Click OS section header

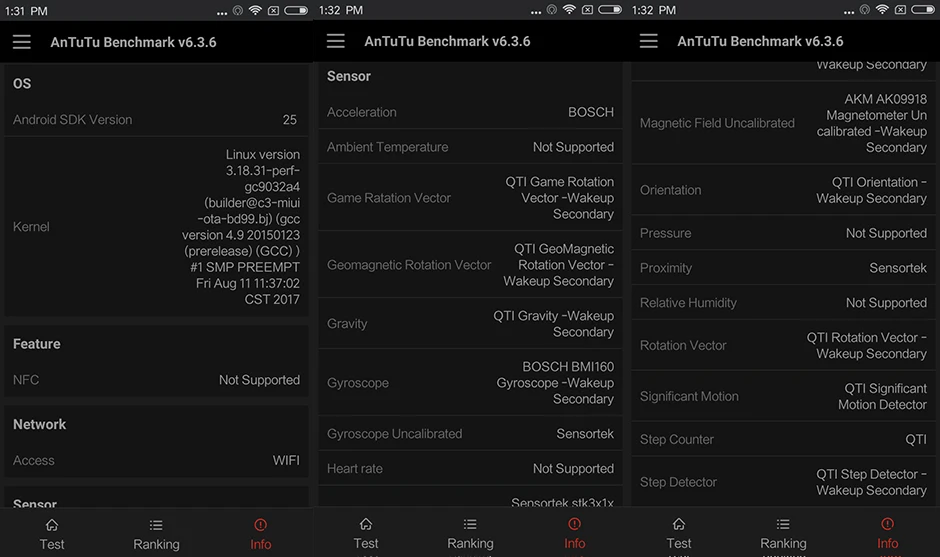(22, 83)
